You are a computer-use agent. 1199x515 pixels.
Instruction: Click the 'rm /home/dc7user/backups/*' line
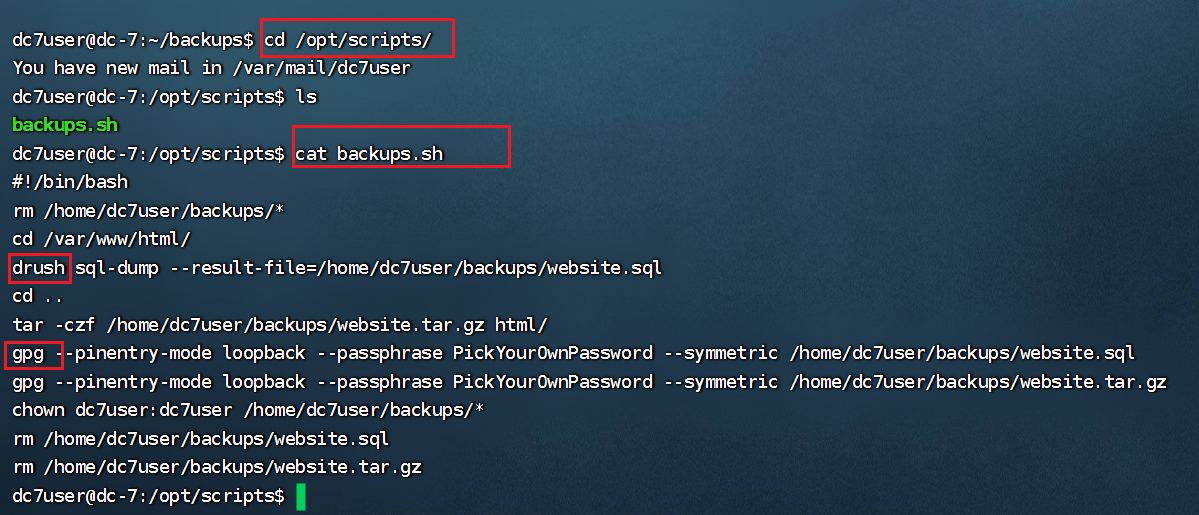click(145, 211)
